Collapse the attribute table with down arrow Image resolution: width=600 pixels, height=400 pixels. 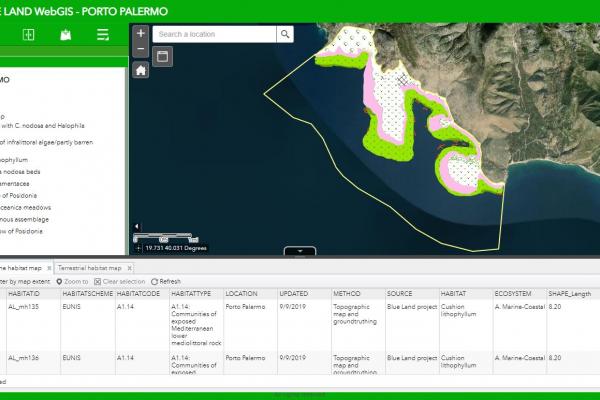tap(300, 251)
